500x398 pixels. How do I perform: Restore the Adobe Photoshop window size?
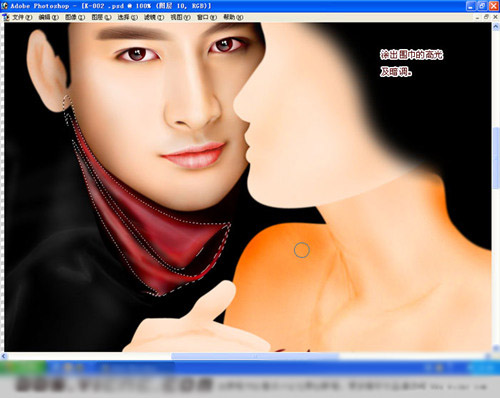pos(482,6)
